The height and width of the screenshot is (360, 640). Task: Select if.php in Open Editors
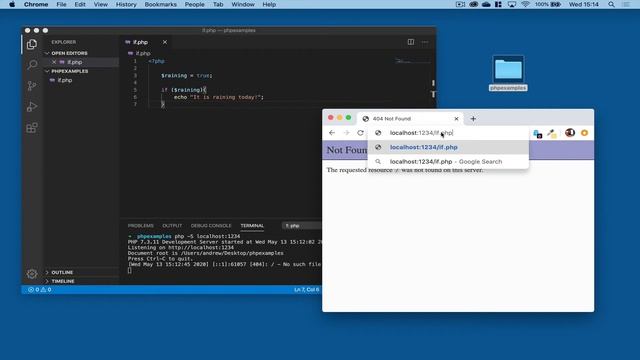74,62
